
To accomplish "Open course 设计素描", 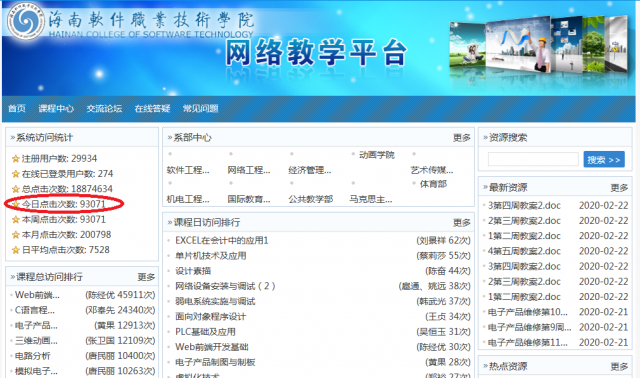I will [193, 271].
